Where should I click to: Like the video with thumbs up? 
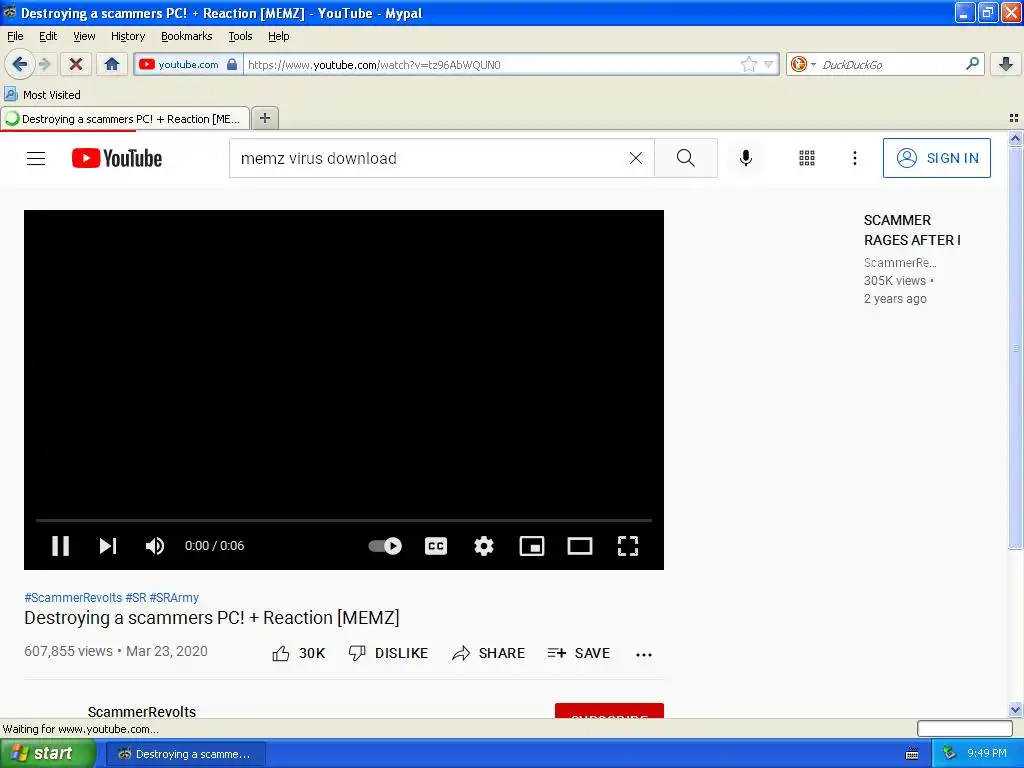tap(298, 653)
